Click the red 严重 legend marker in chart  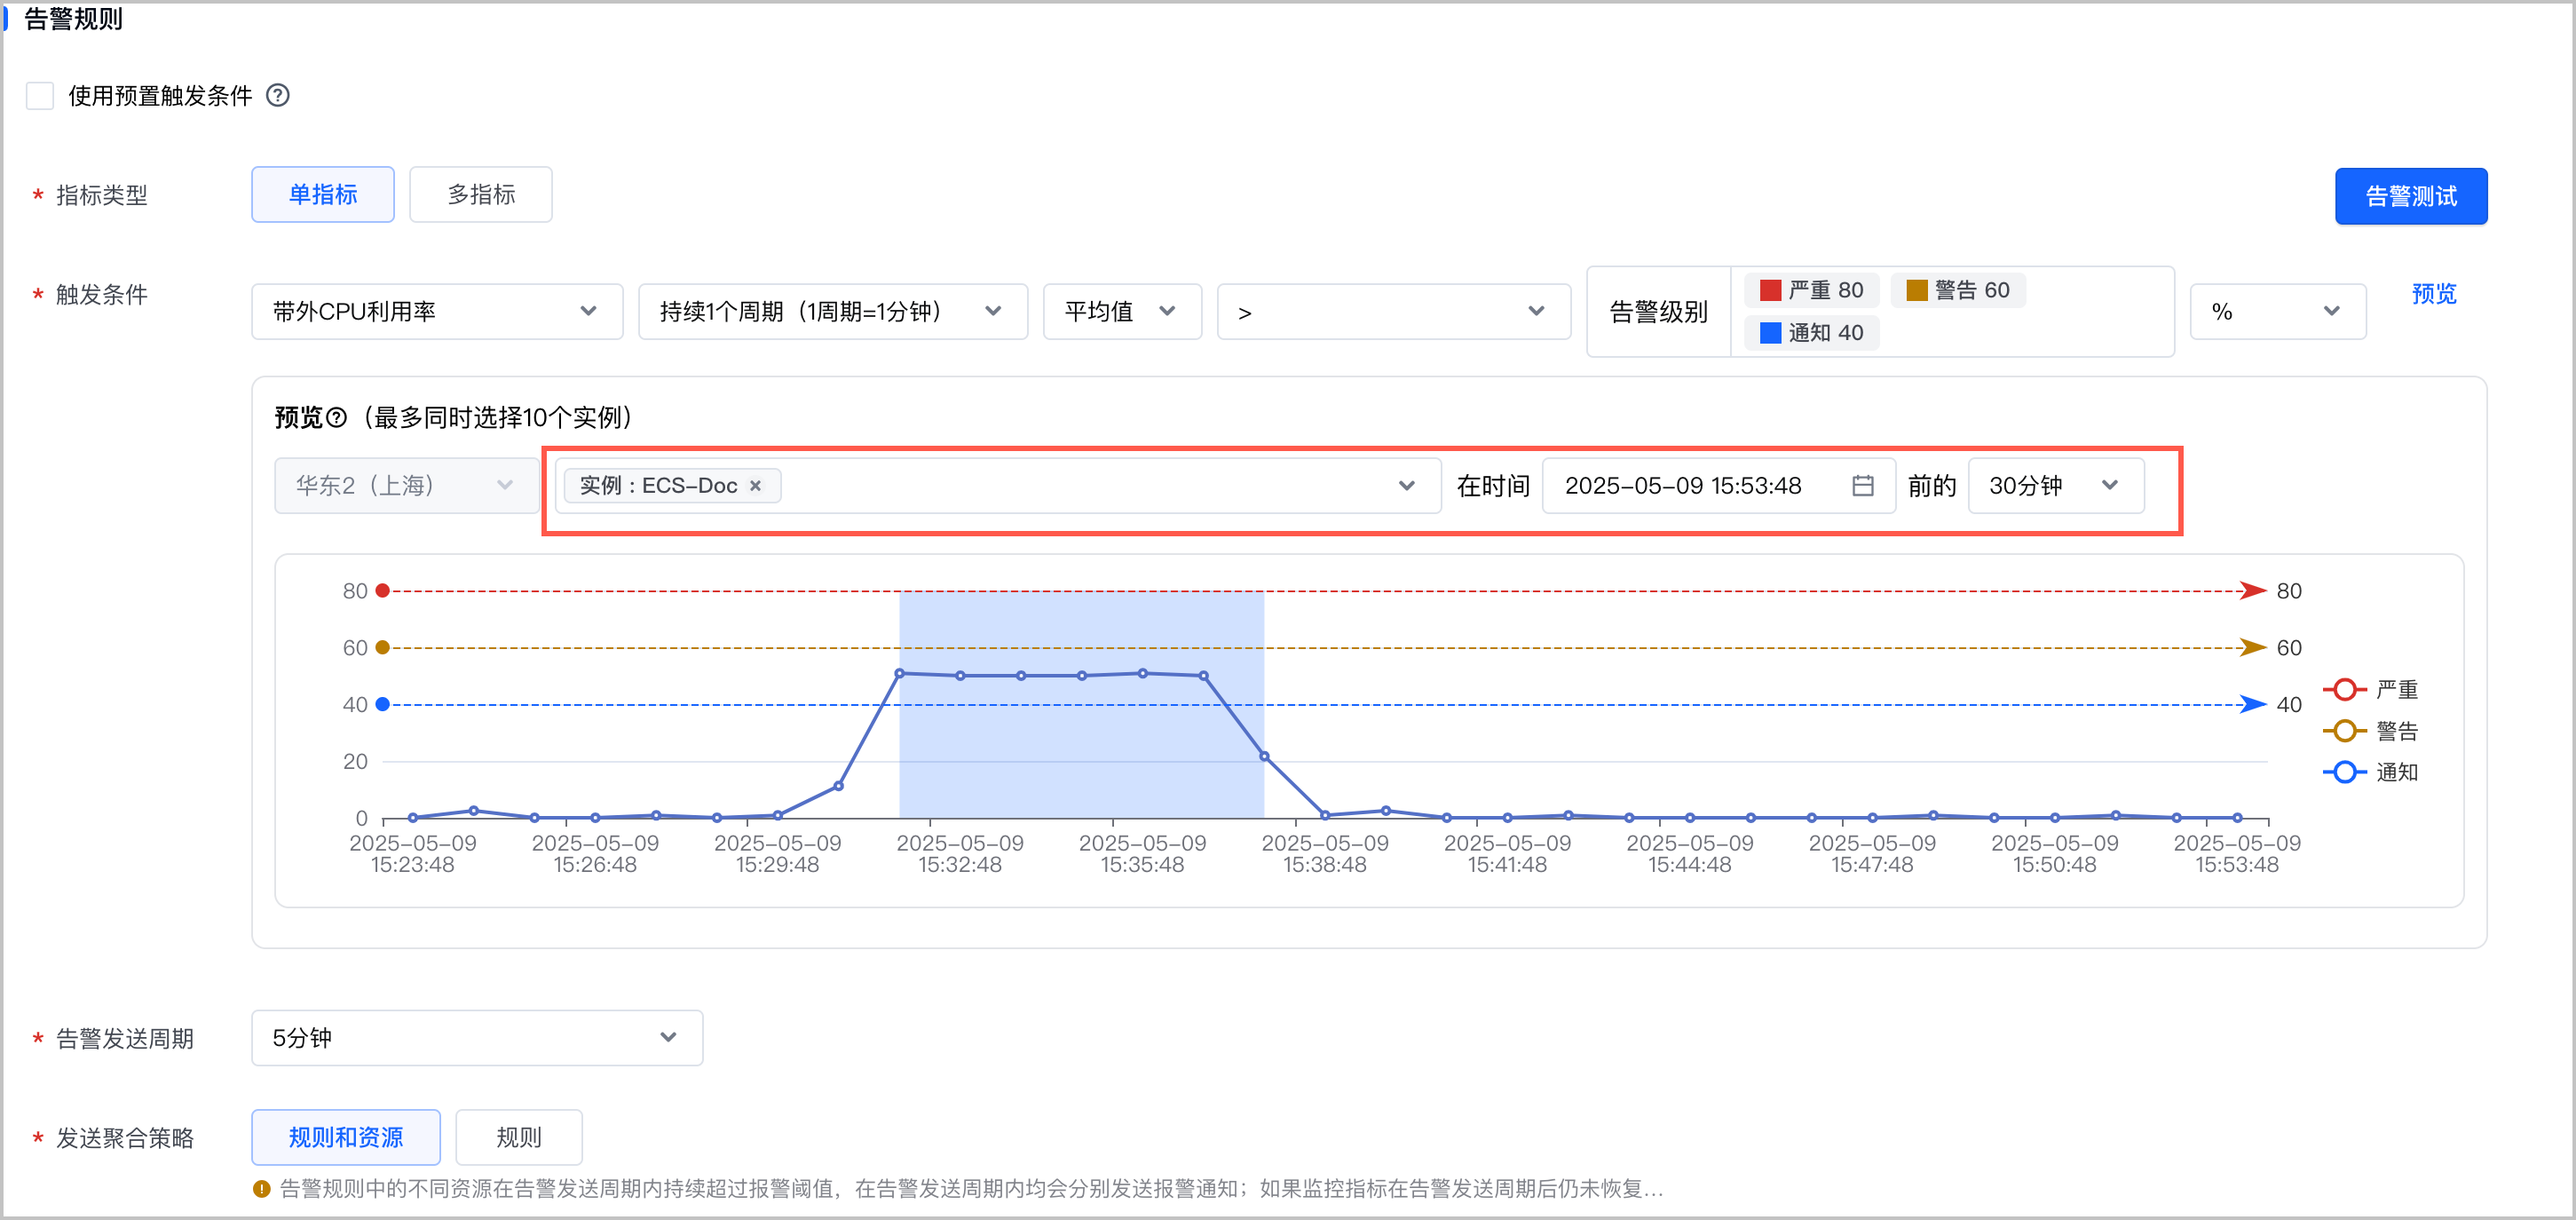(2344, 690)
